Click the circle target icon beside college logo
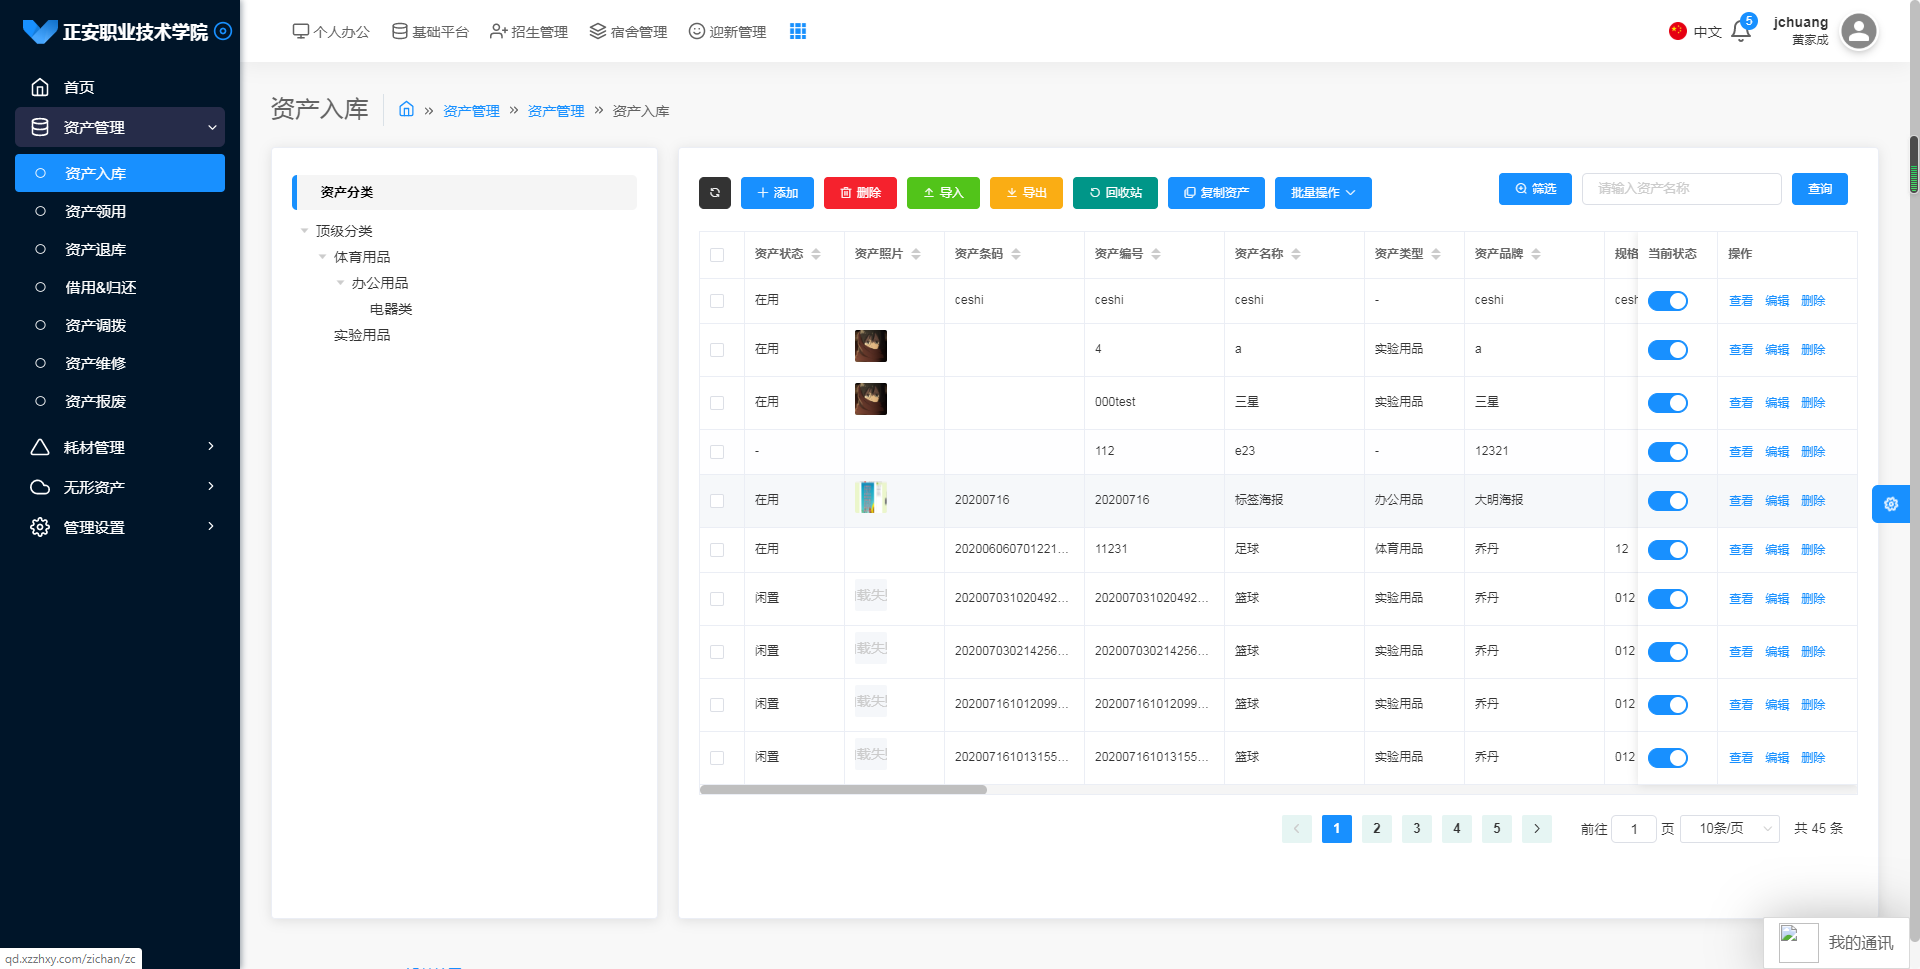This screenshot has width=1920, height=969. [223, 31]
